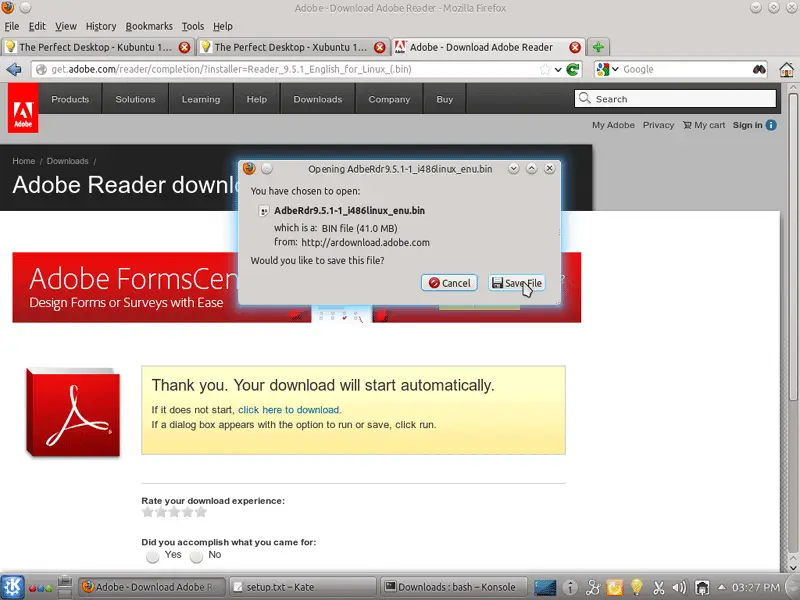Screen dimensions: 800x600
Task: Open search engine dropdown next to Google icon
Action: [615, 70]
